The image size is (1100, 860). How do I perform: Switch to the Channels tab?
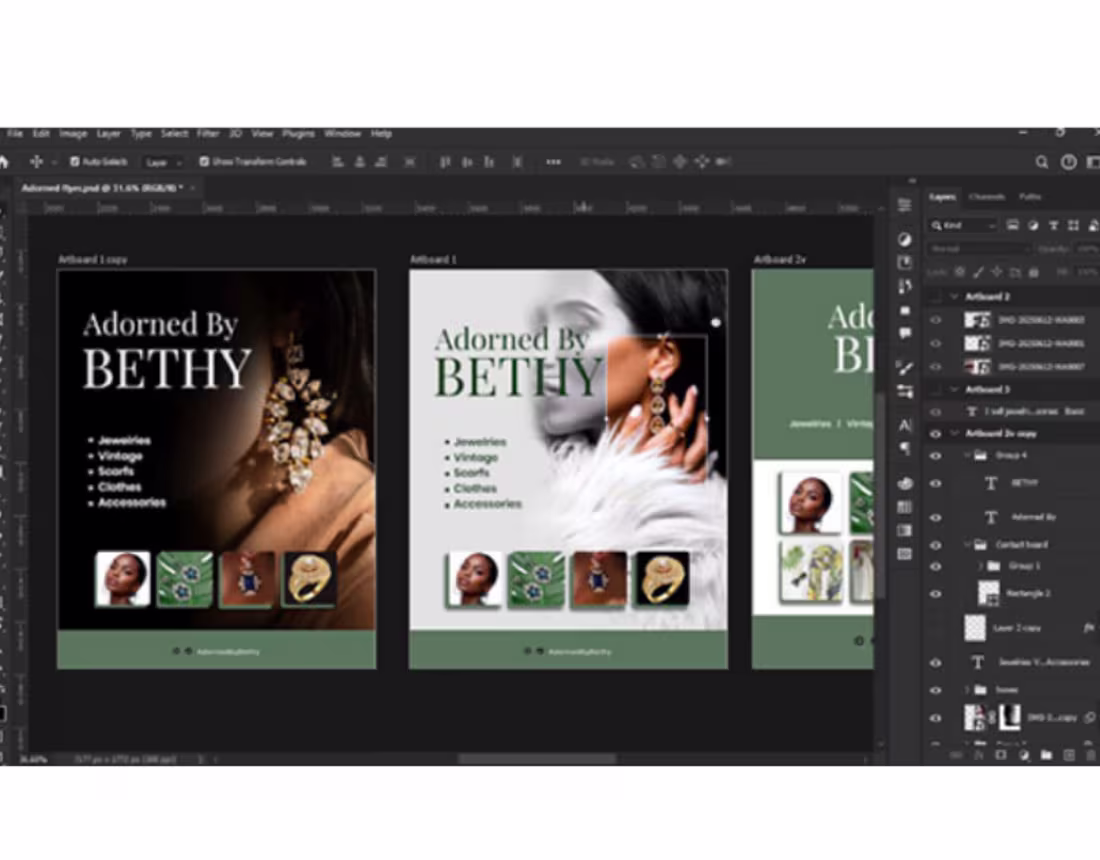tap(987, 196)
